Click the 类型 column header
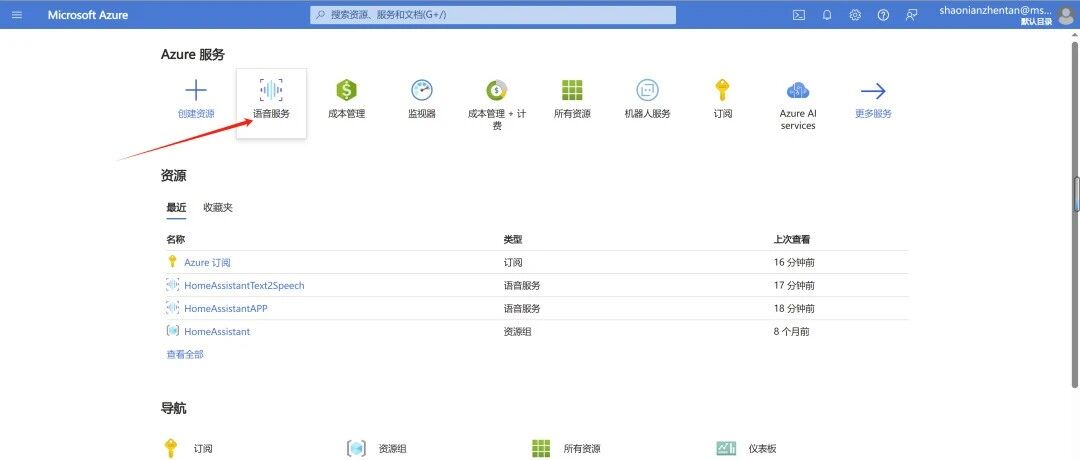Image resolution: width=1080 pixels, height=460 pixels. point(513,240)
